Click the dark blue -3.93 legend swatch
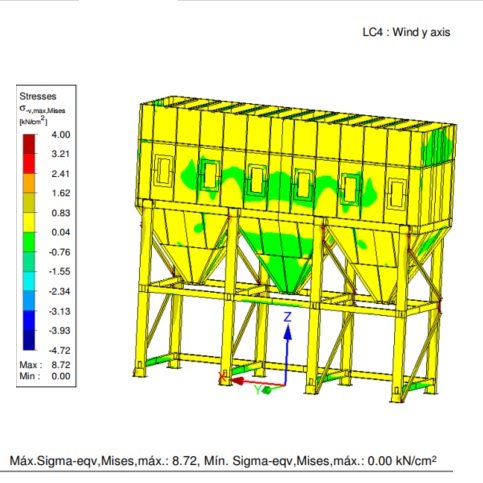The image size is (483, 483). click(x=29, y=340)
